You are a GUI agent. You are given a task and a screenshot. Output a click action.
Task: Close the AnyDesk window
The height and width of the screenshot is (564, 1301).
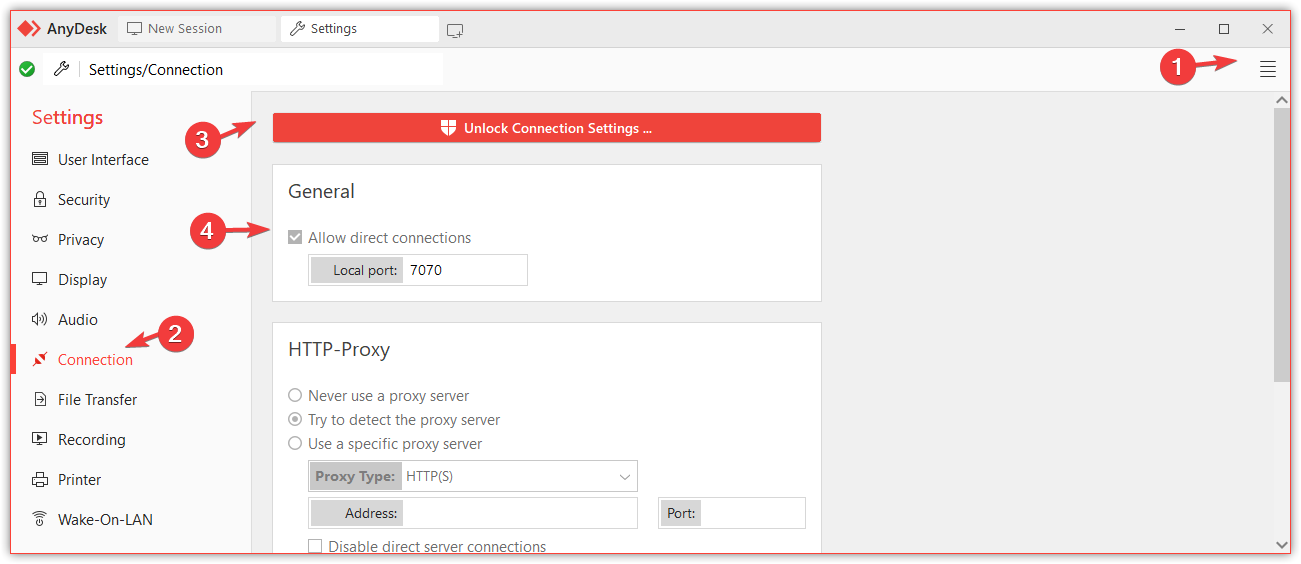point(1267,29)
